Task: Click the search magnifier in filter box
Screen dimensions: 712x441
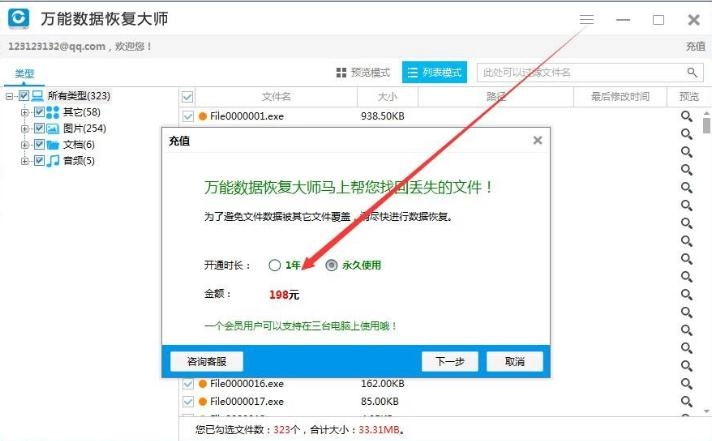Action: click(692, 72)
